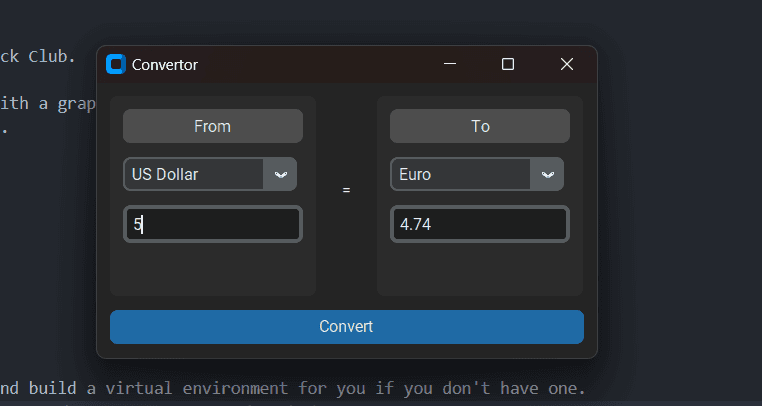This screenshot has width=762, height=406.
Task: Expand the Euro dropdown arrow
Action: (548, 174)
